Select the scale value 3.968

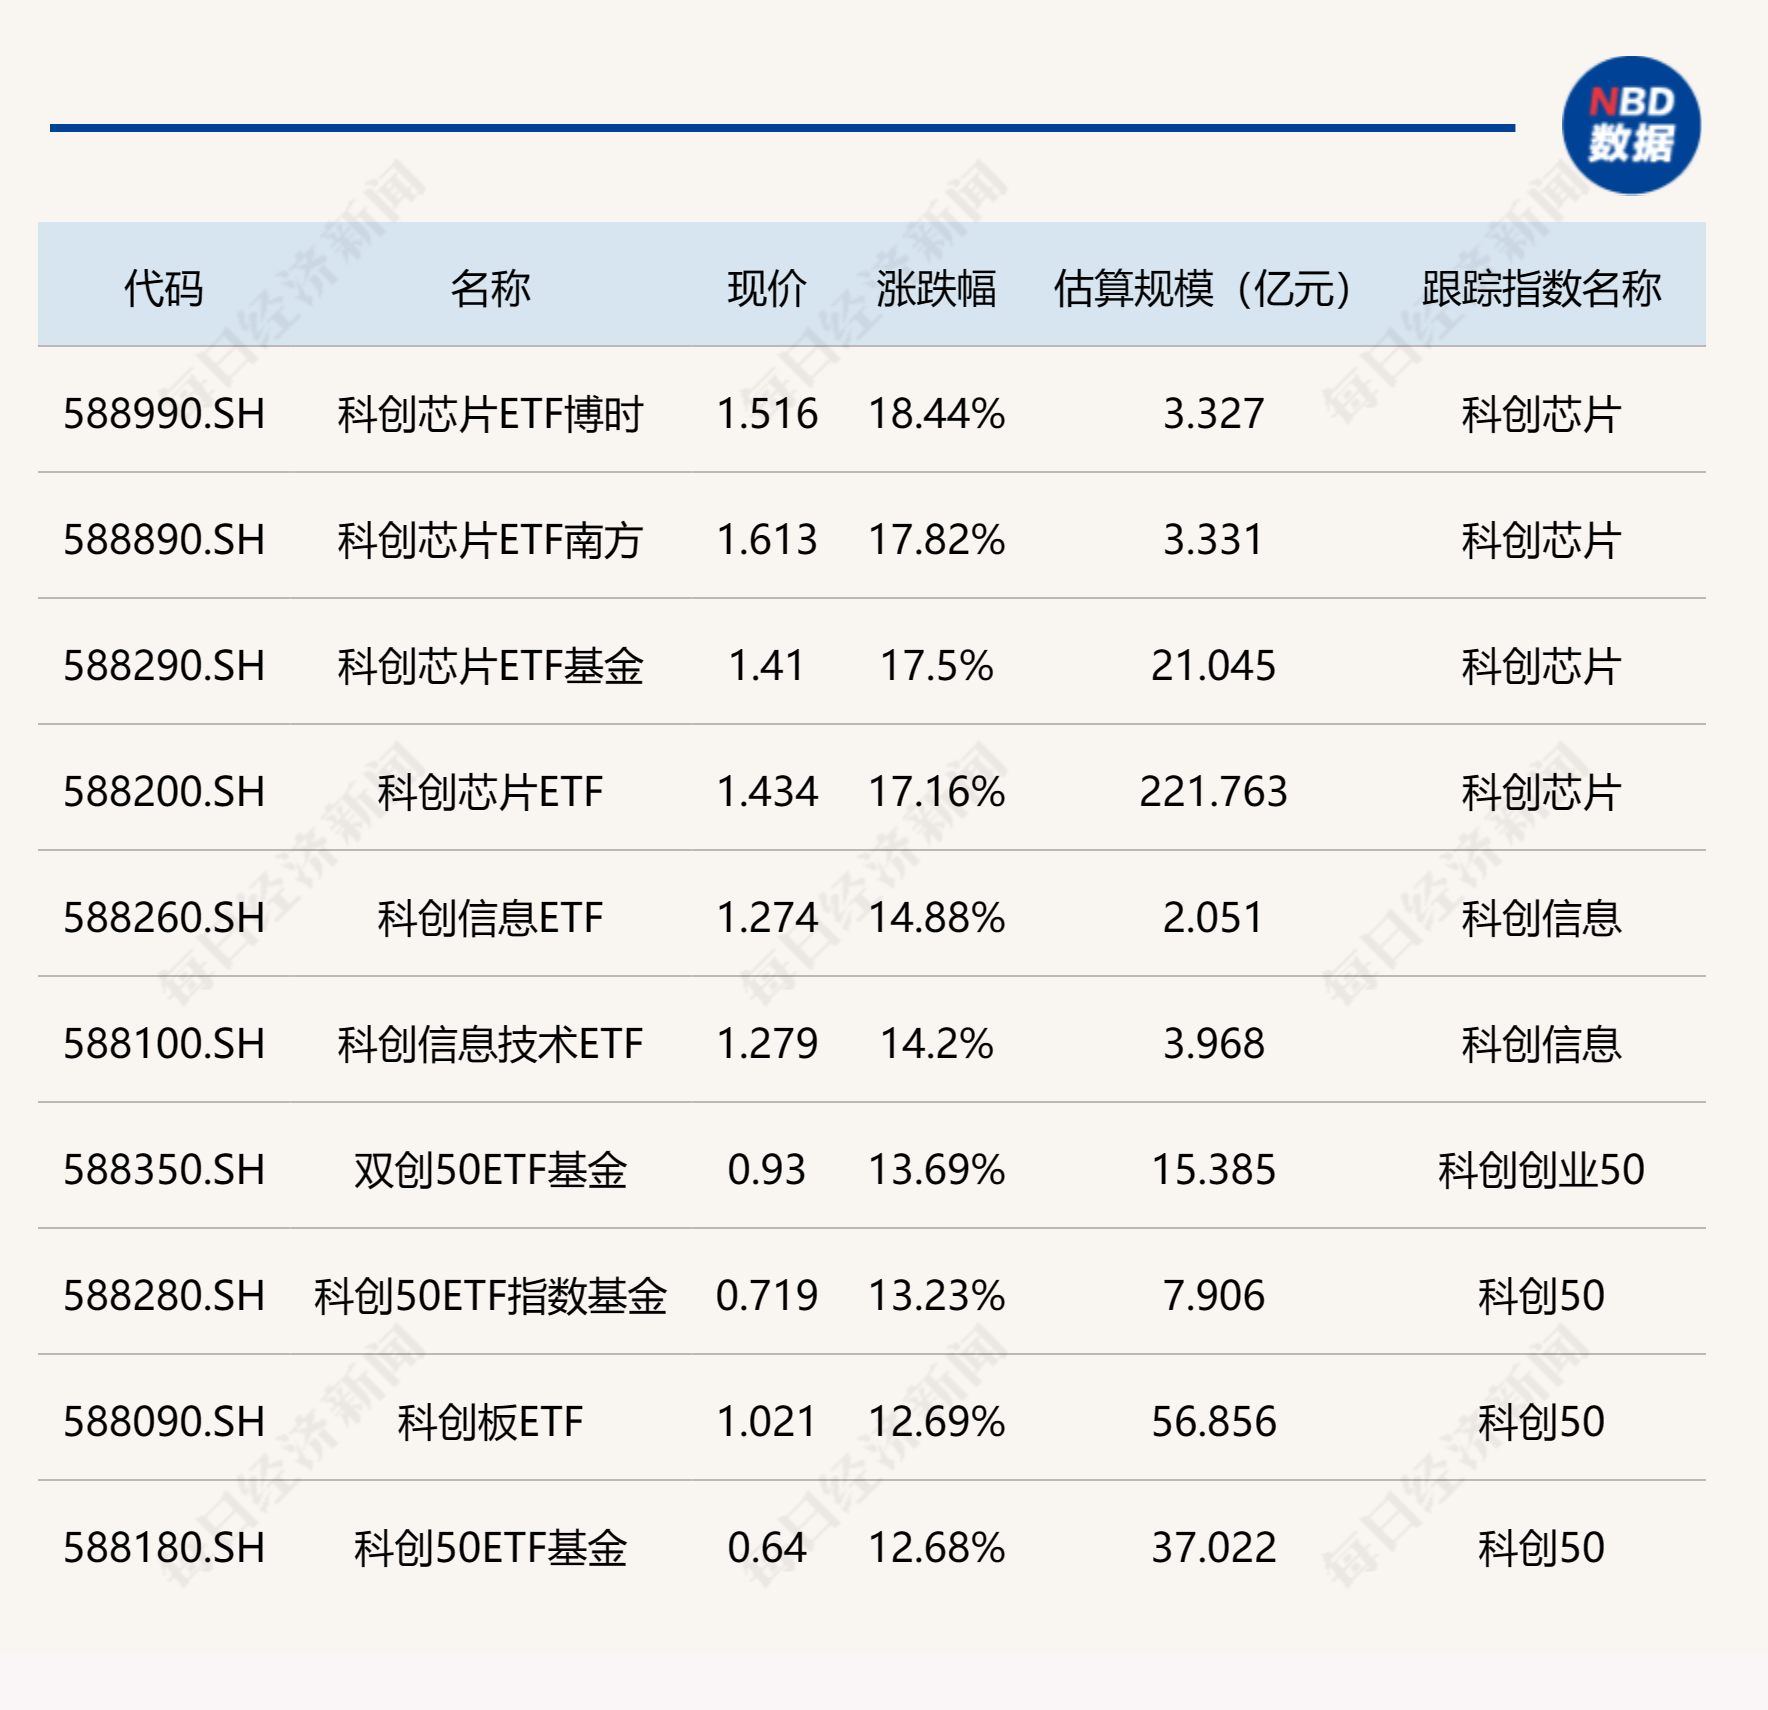click(x=1213, y=1044)
